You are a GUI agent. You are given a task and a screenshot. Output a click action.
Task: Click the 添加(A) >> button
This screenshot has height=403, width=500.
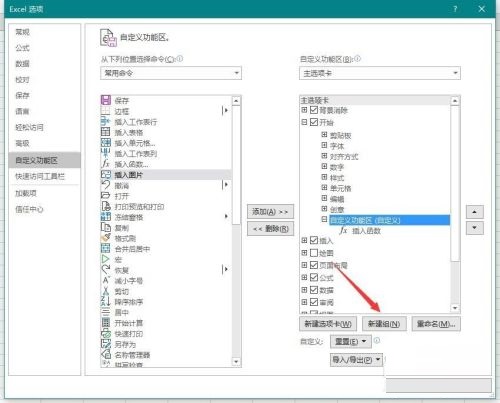tap(270, 212)
